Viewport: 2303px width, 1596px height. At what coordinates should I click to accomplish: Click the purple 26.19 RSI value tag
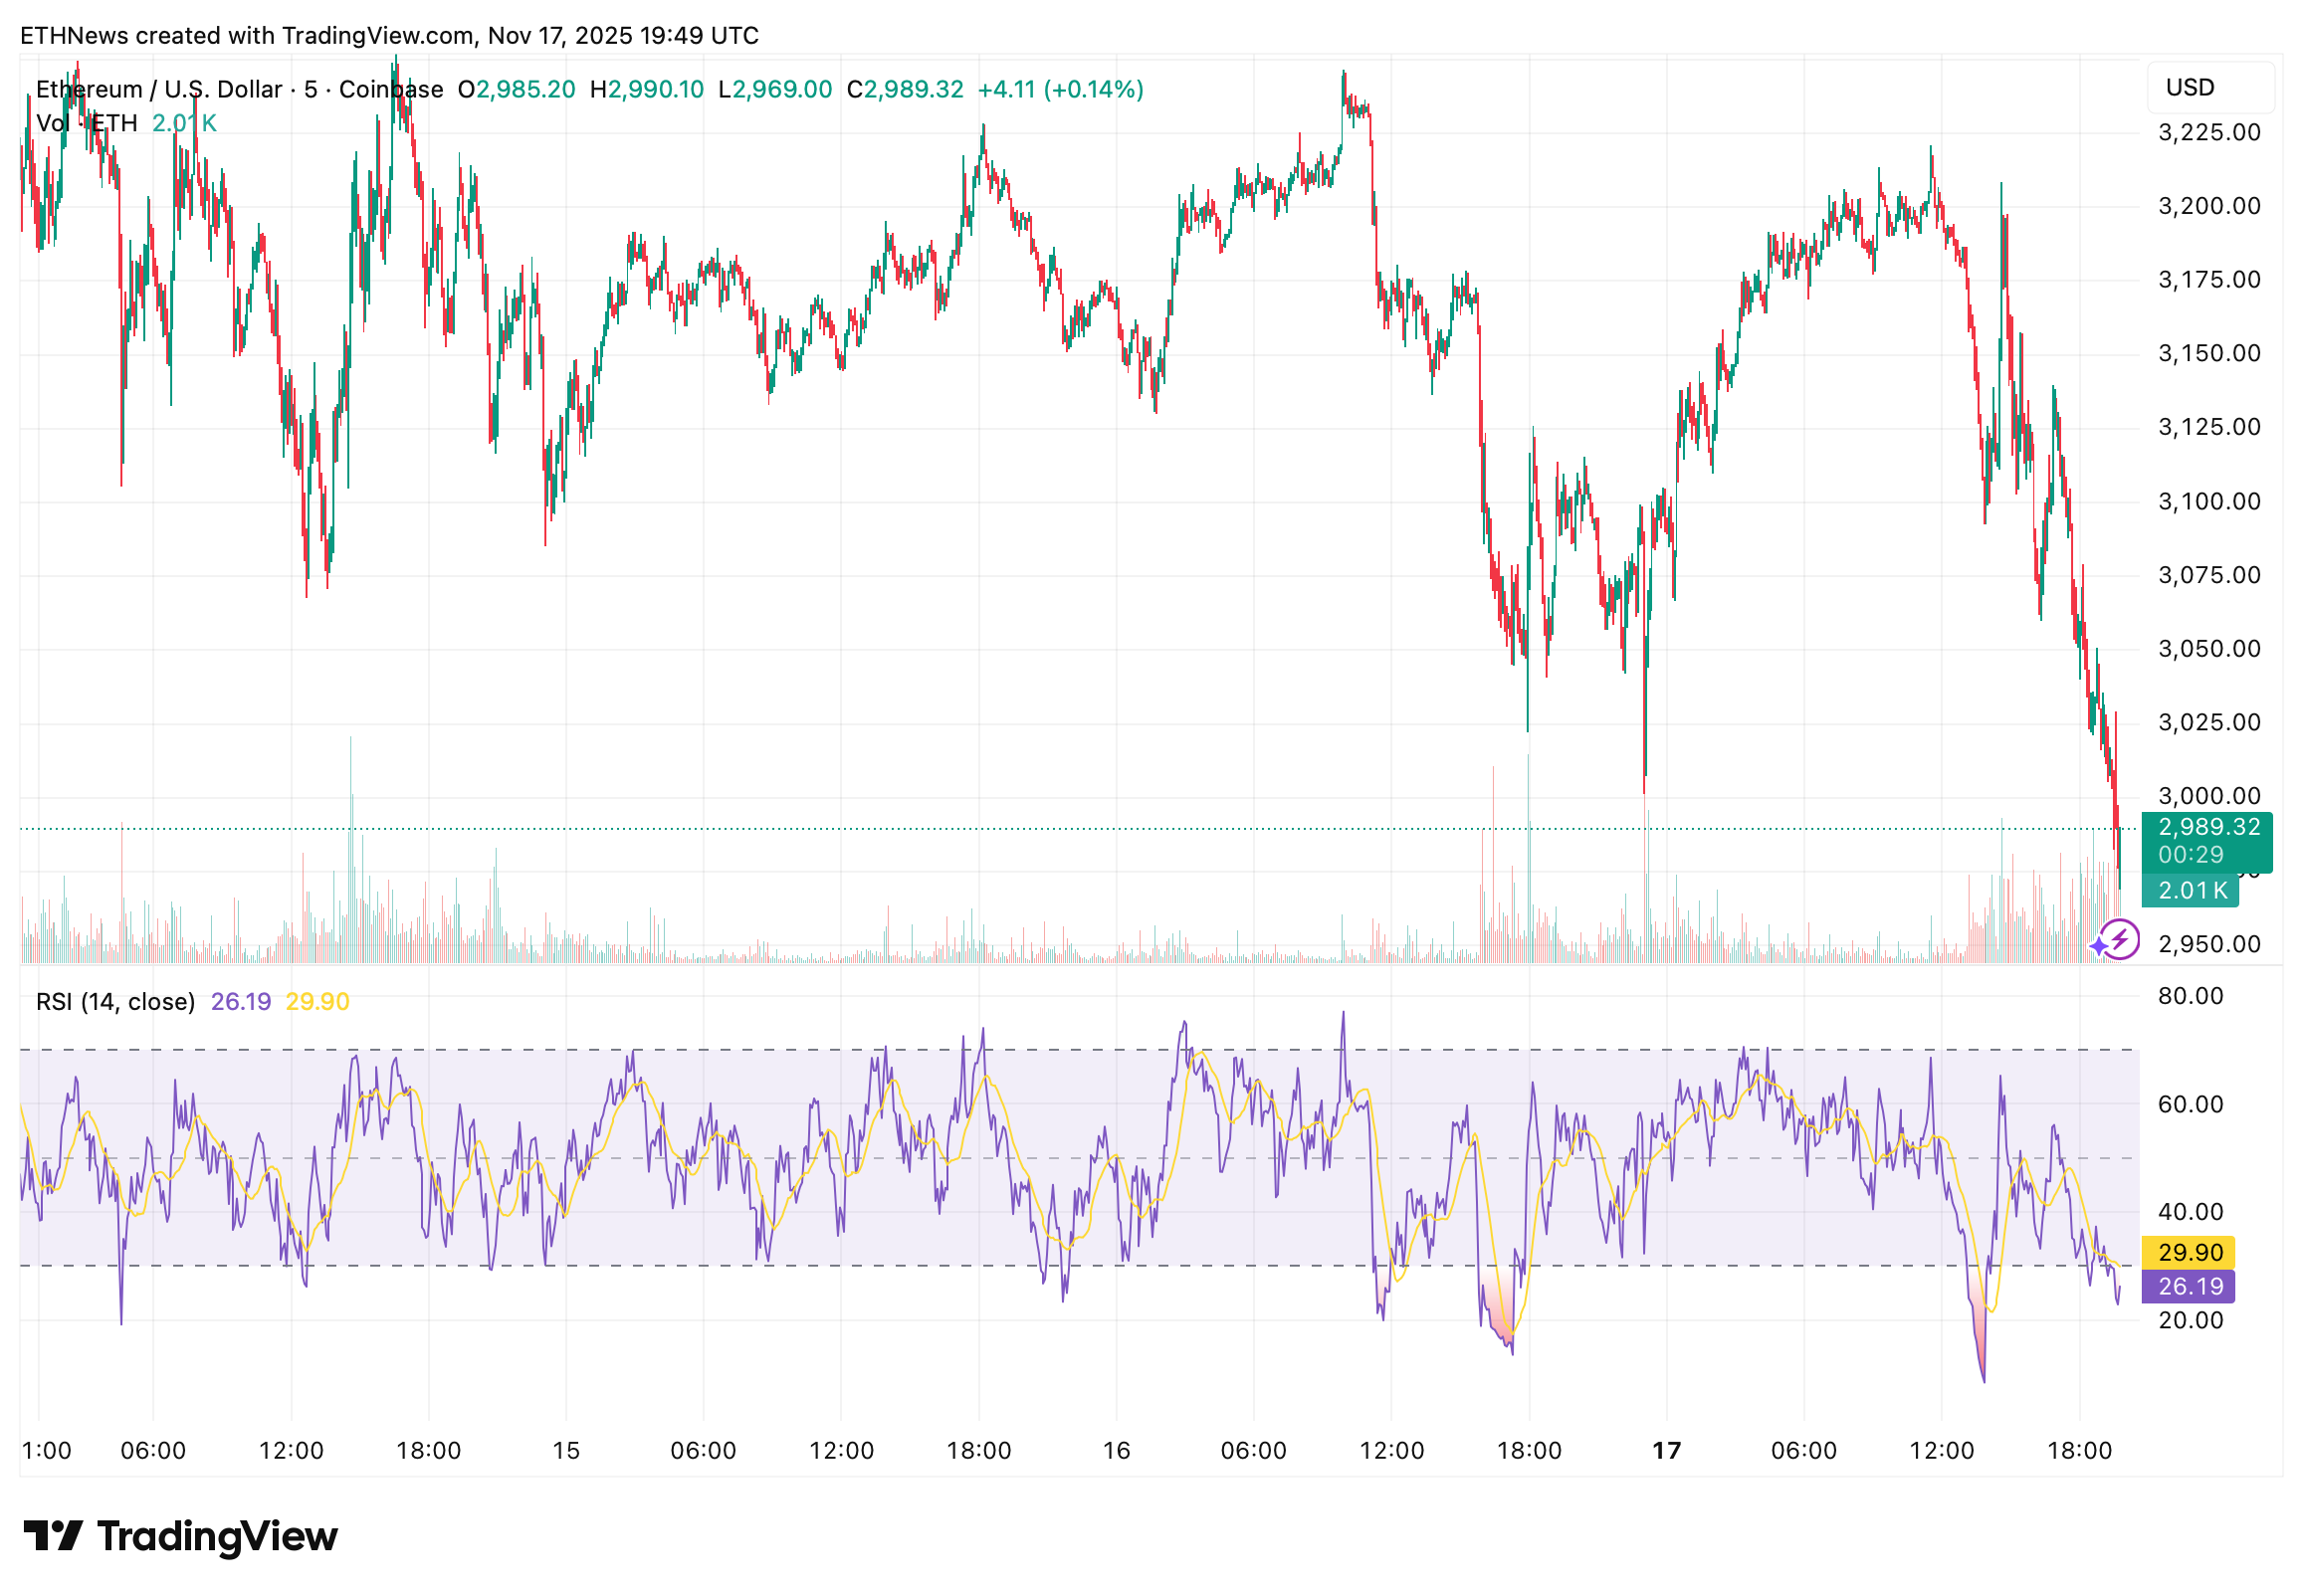click(x=2189, y=1286)
